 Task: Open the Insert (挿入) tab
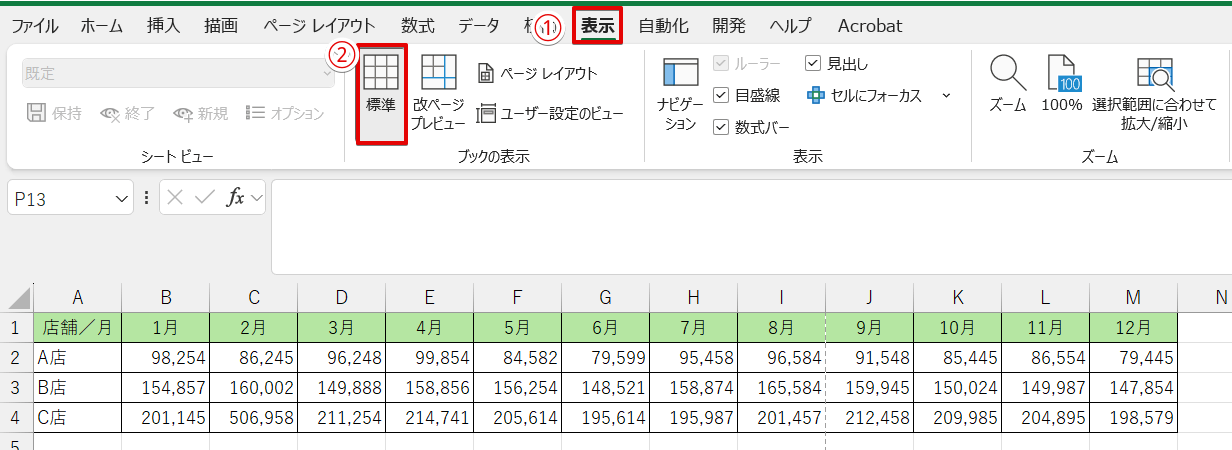[163, 26]
